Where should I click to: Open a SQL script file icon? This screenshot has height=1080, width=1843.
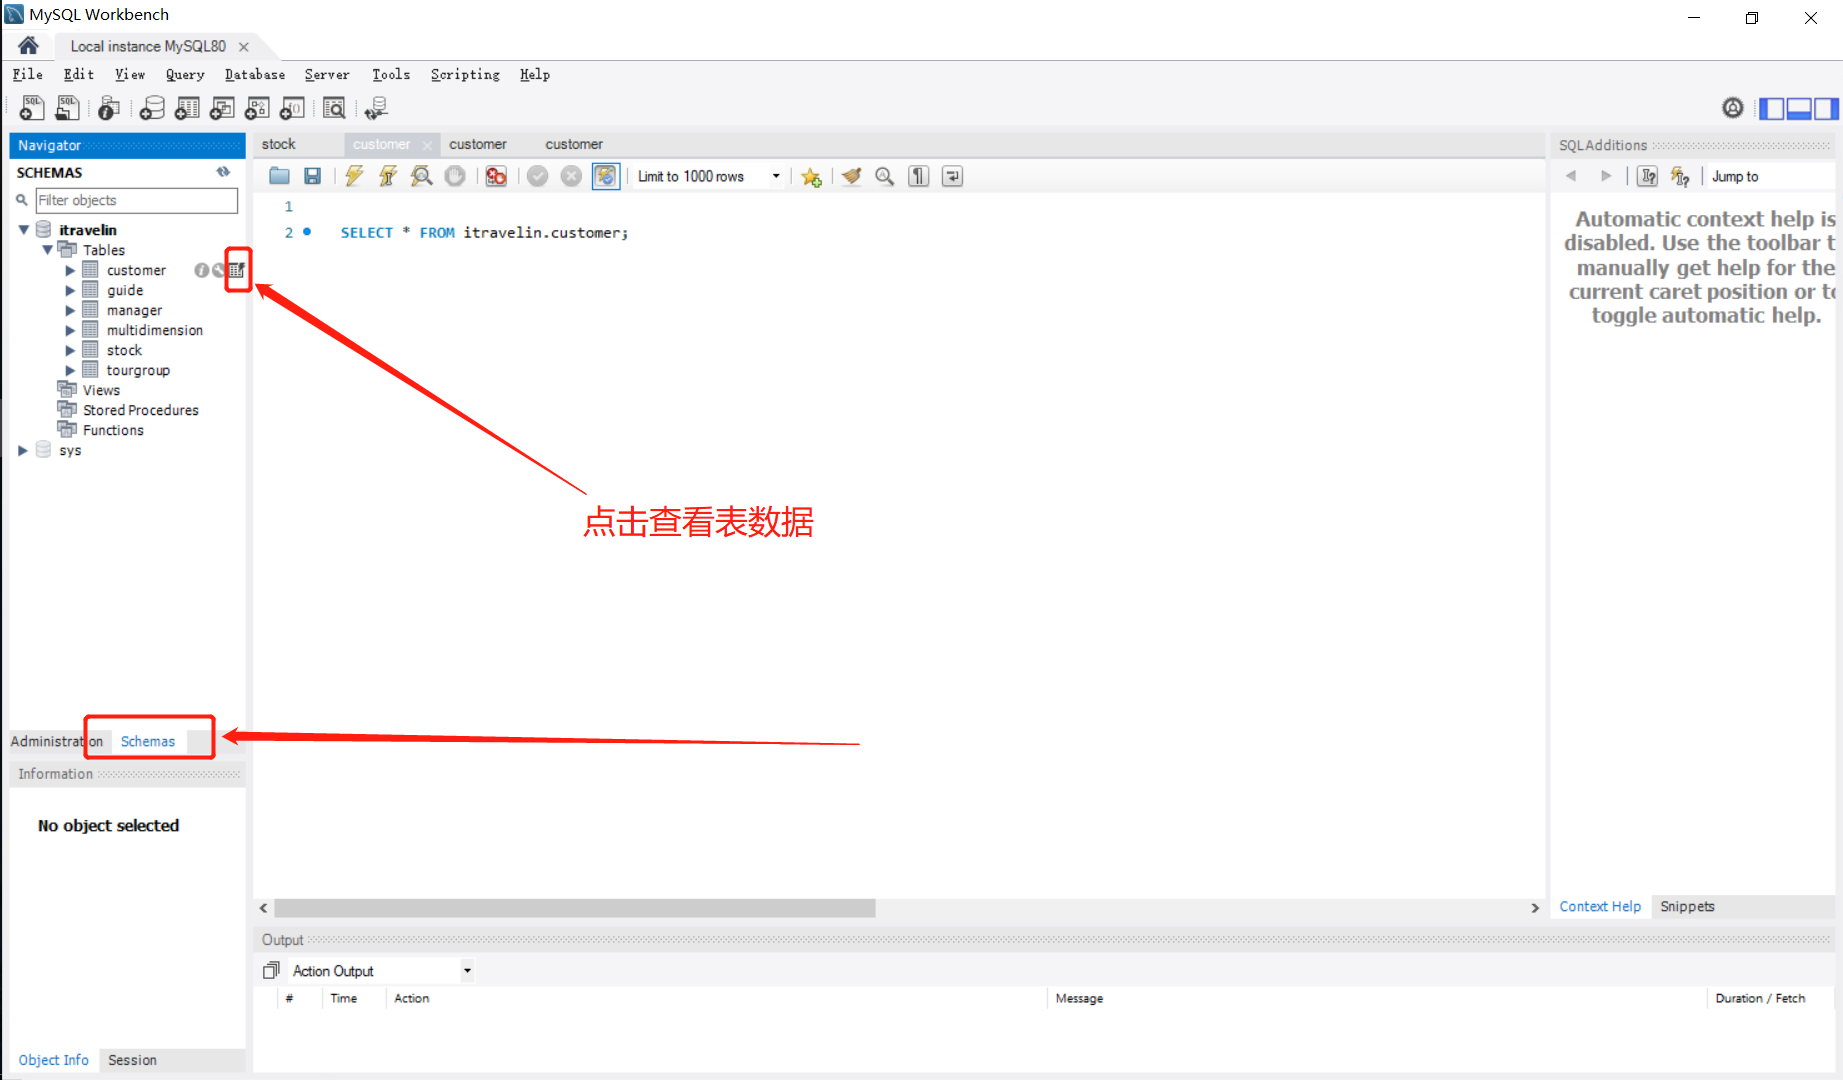[67, 107]
